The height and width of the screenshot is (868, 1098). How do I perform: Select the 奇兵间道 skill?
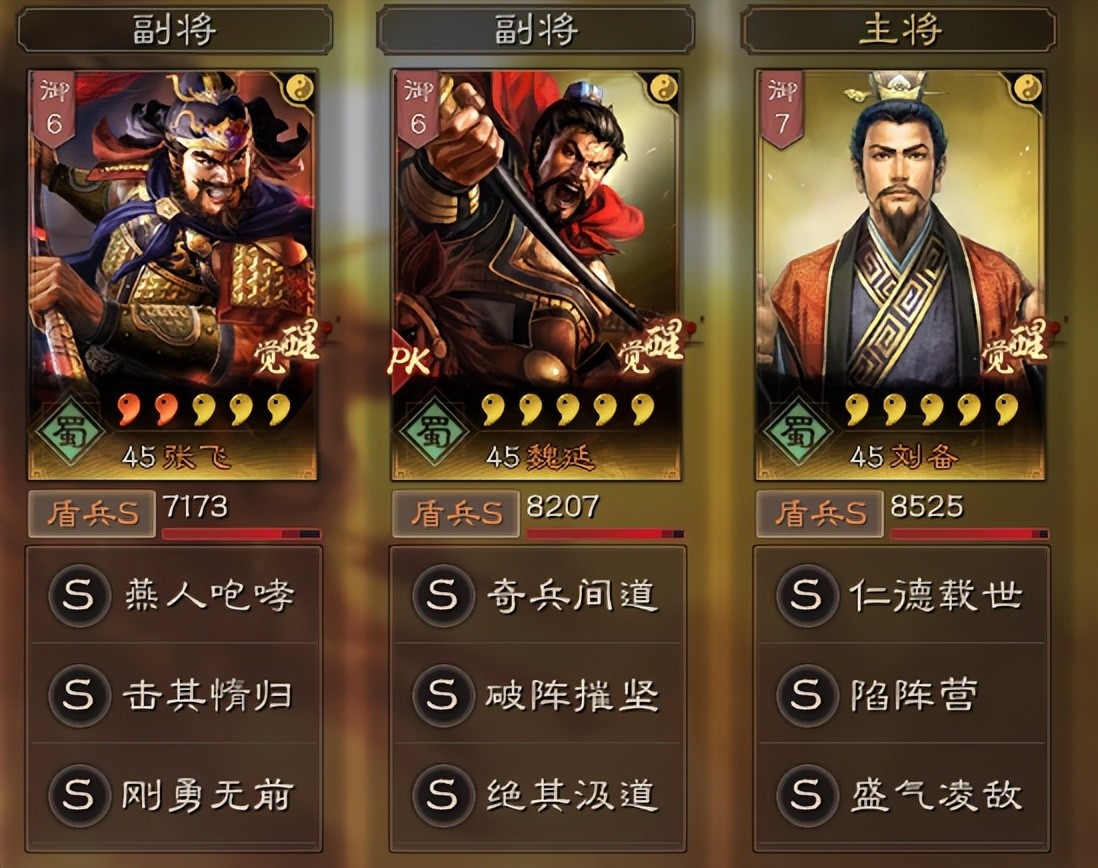(537, 596)
